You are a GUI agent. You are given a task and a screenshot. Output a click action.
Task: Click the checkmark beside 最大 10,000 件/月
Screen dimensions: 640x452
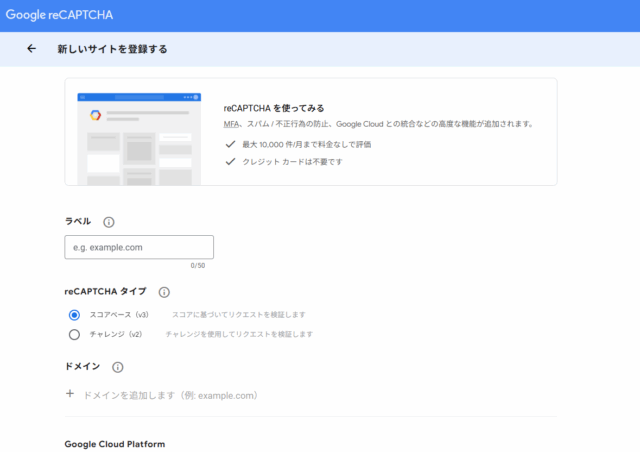pos(230,144)
